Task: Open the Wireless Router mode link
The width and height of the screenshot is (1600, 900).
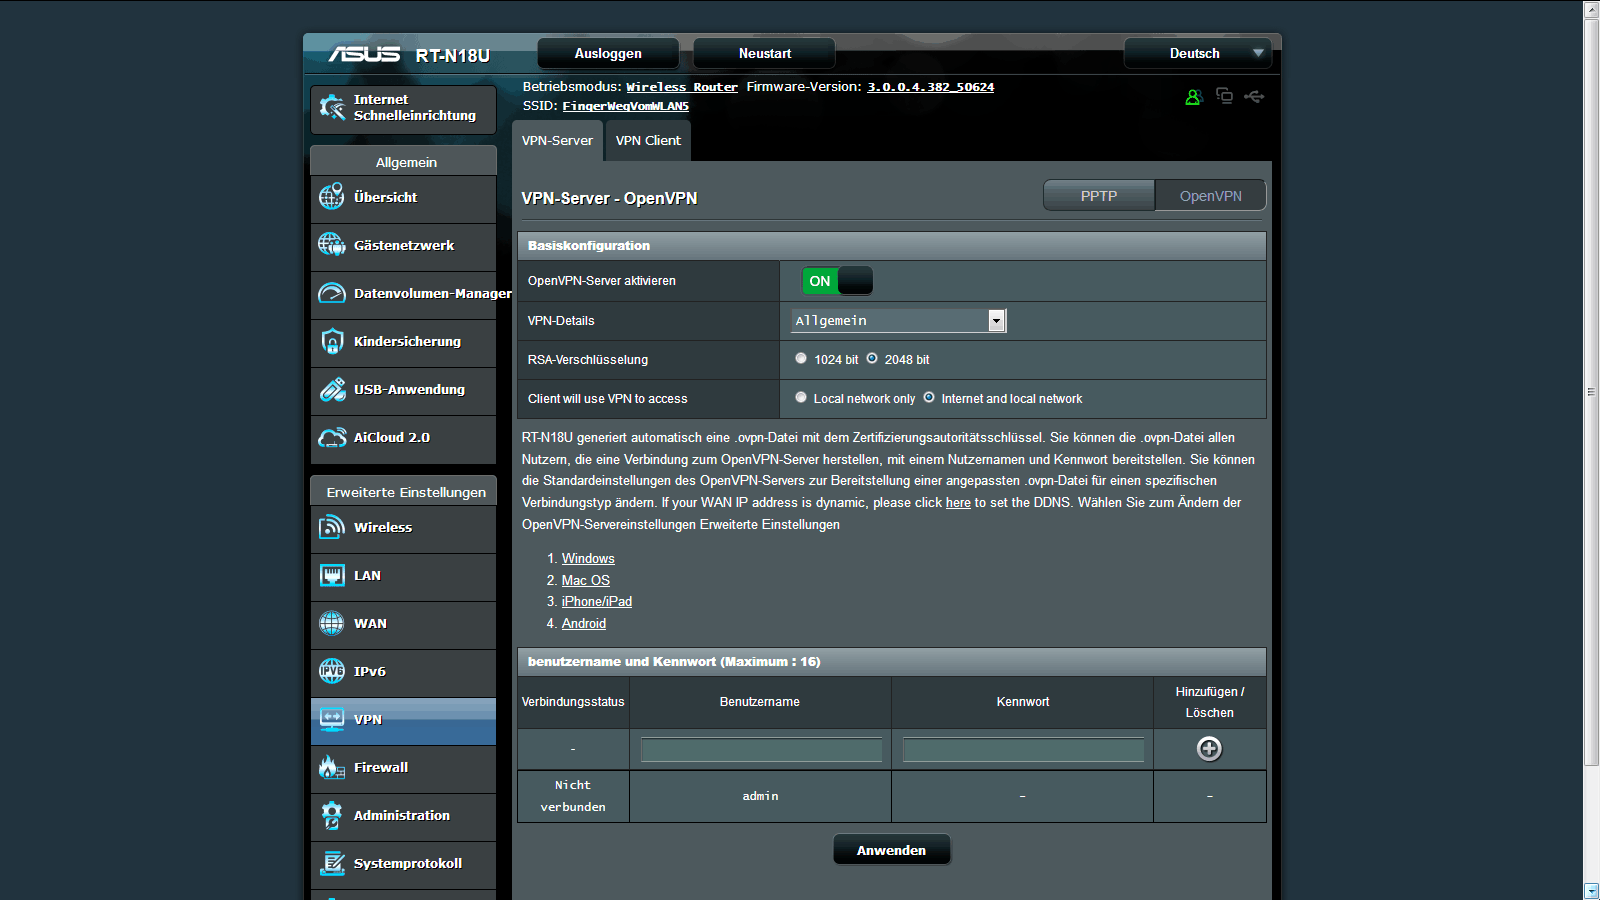Action: [682, 87]
